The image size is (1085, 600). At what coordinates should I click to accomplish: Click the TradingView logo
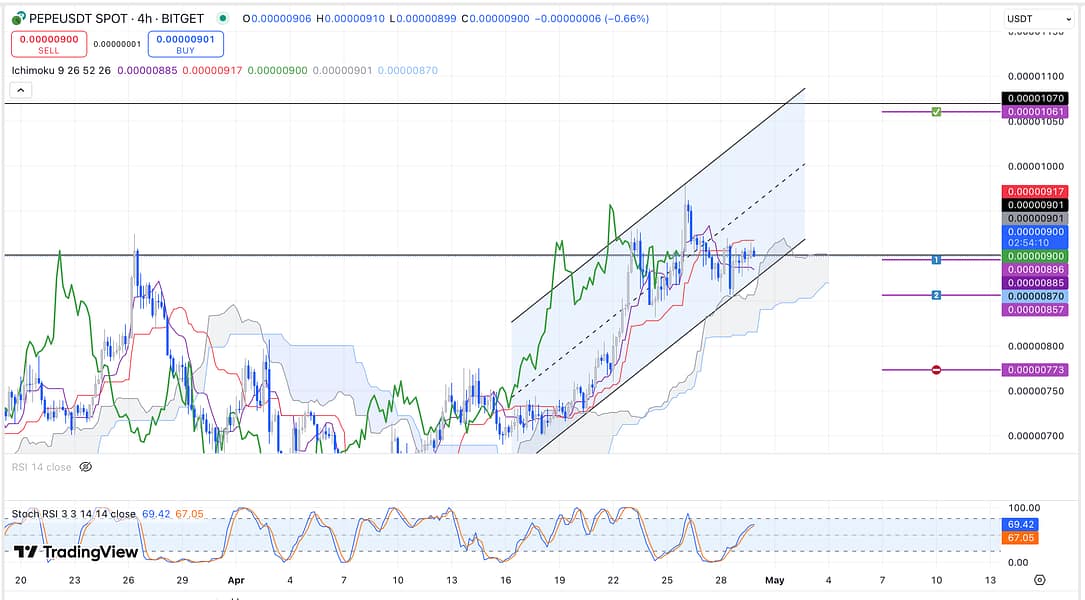click(x=76, y=552)
